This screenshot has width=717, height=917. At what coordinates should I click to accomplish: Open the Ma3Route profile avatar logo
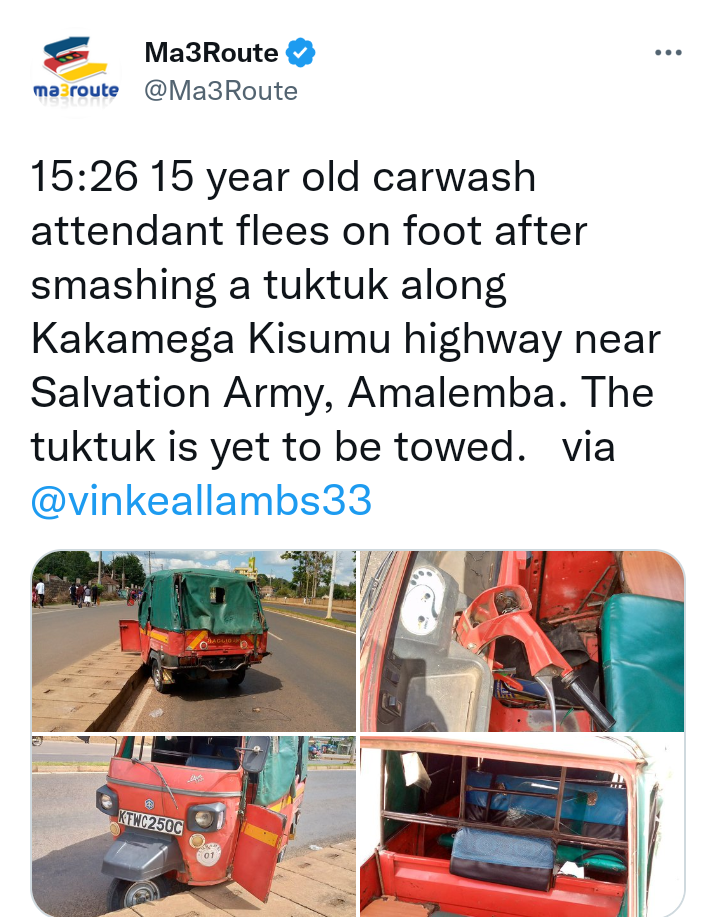click(x=75, y=73)
